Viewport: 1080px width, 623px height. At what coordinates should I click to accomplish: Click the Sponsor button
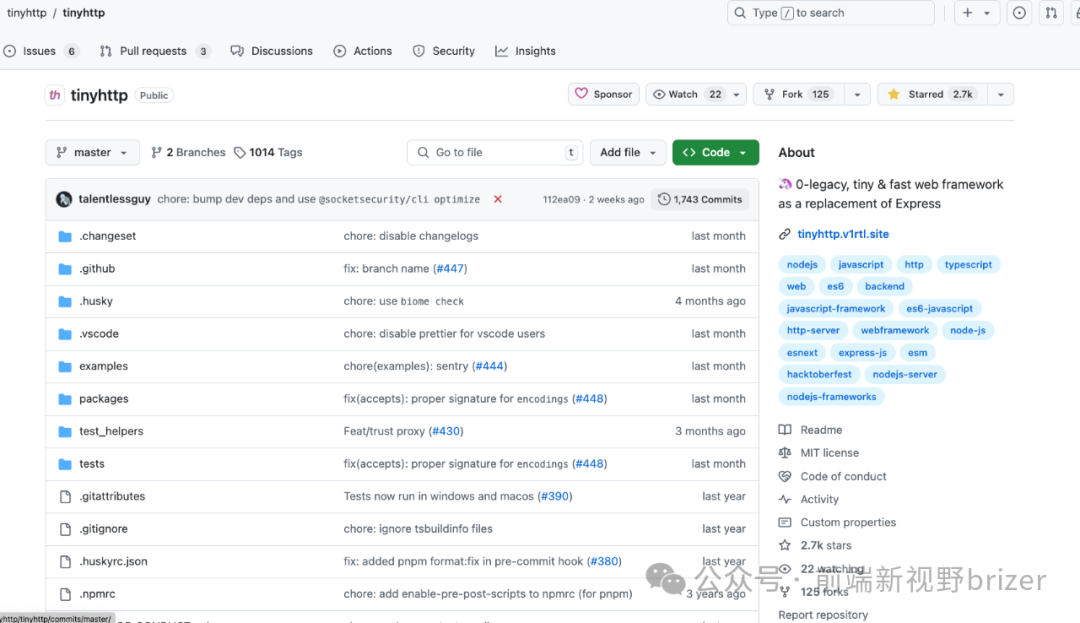(603, 94)
